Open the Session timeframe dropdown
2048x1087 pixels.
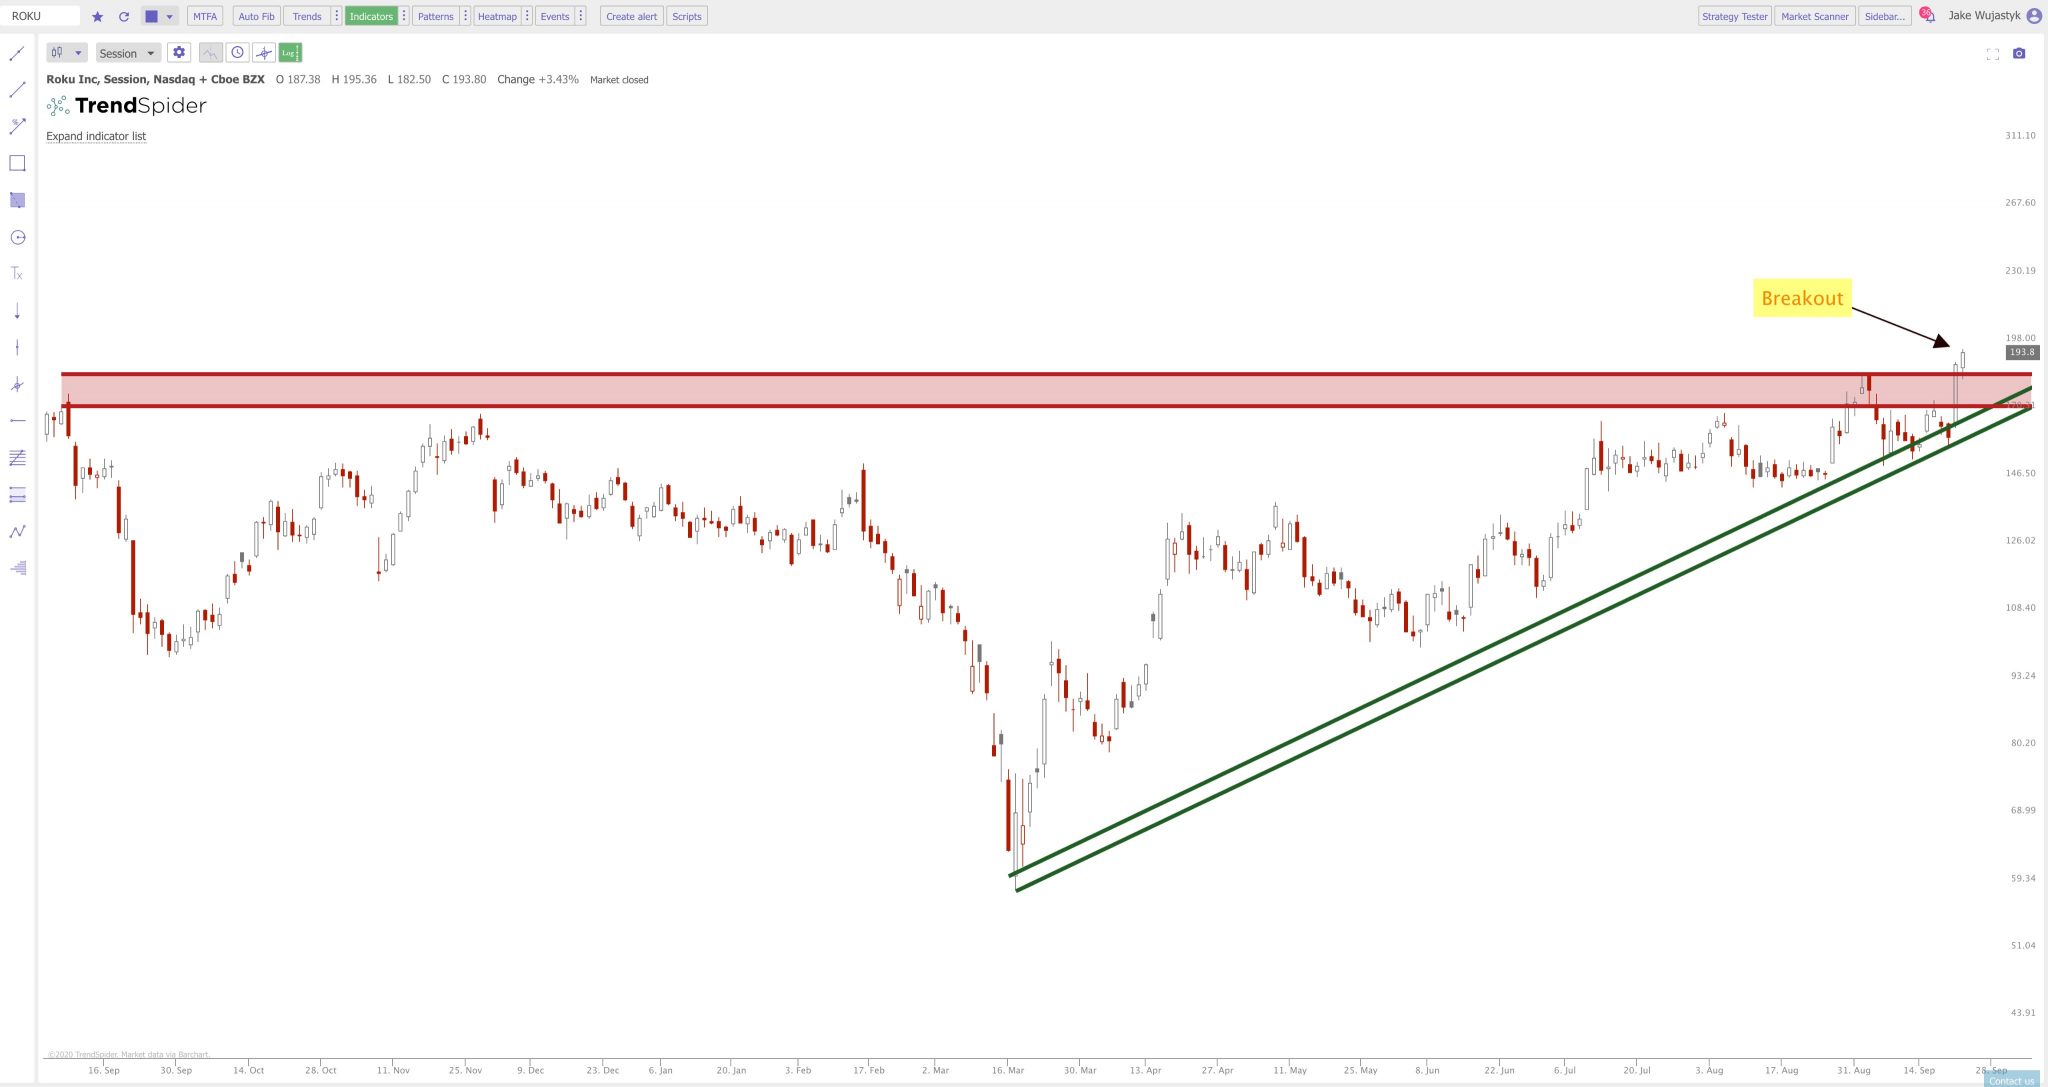pos(127,52)
